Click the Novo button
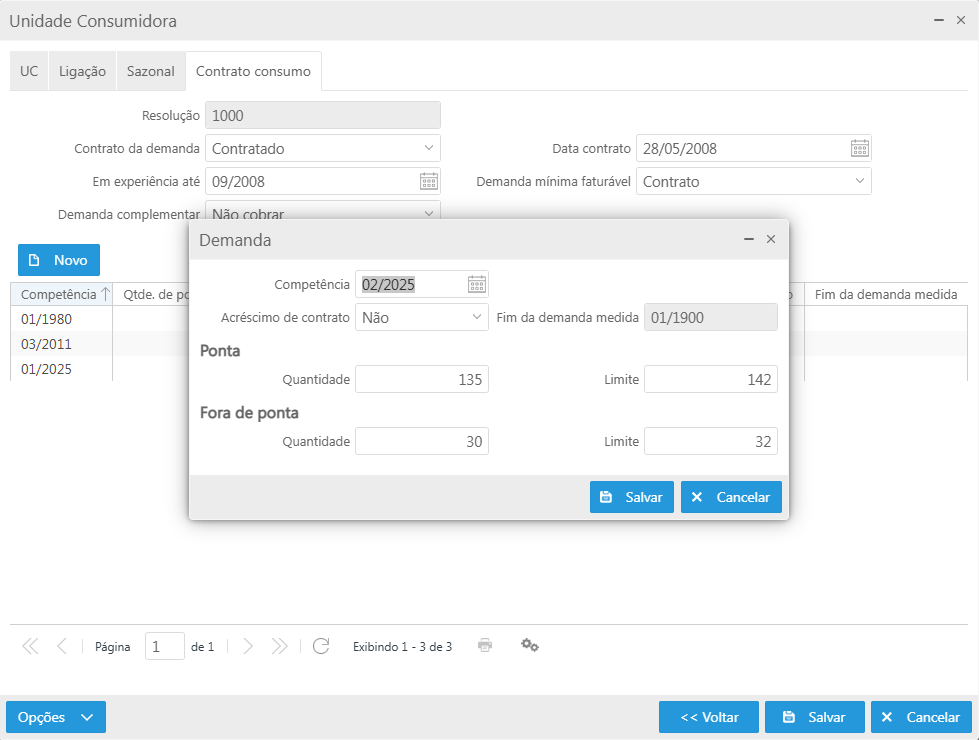Viewport: 979px width, 740px height. (x=59, y=260)
